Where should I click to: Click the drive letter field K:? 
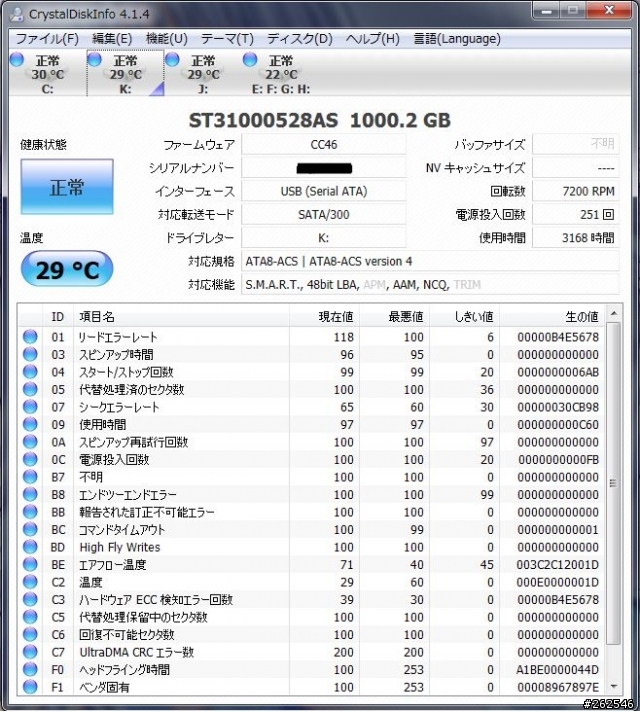pyautogui.click(x=323, y=237)
